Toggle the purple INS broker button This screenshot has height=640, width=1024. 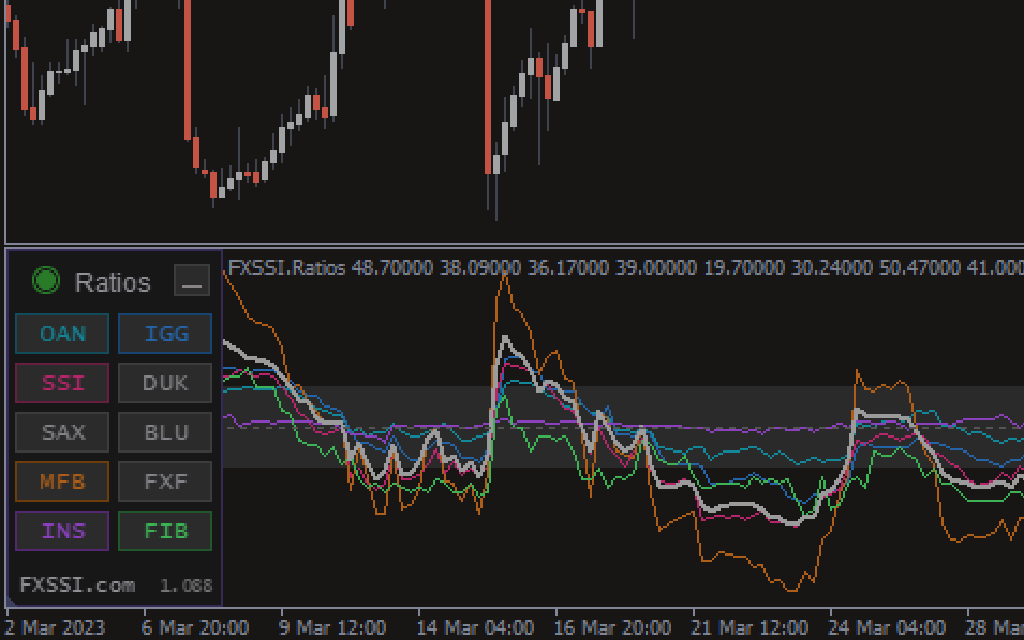(x=62, y=530)
